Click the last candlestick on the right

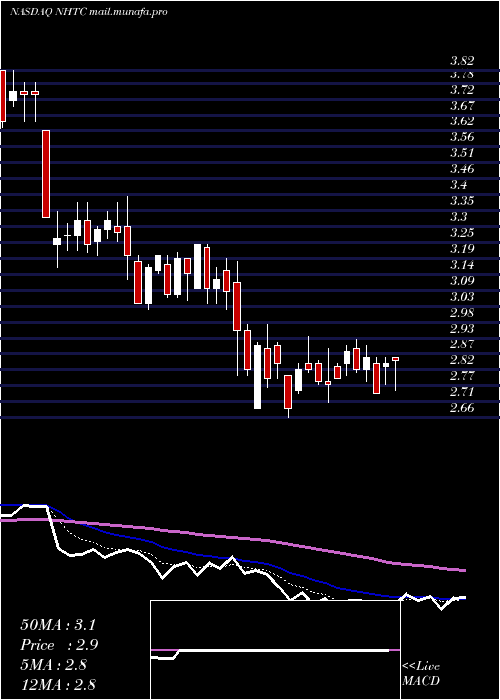tap(396, 374)
